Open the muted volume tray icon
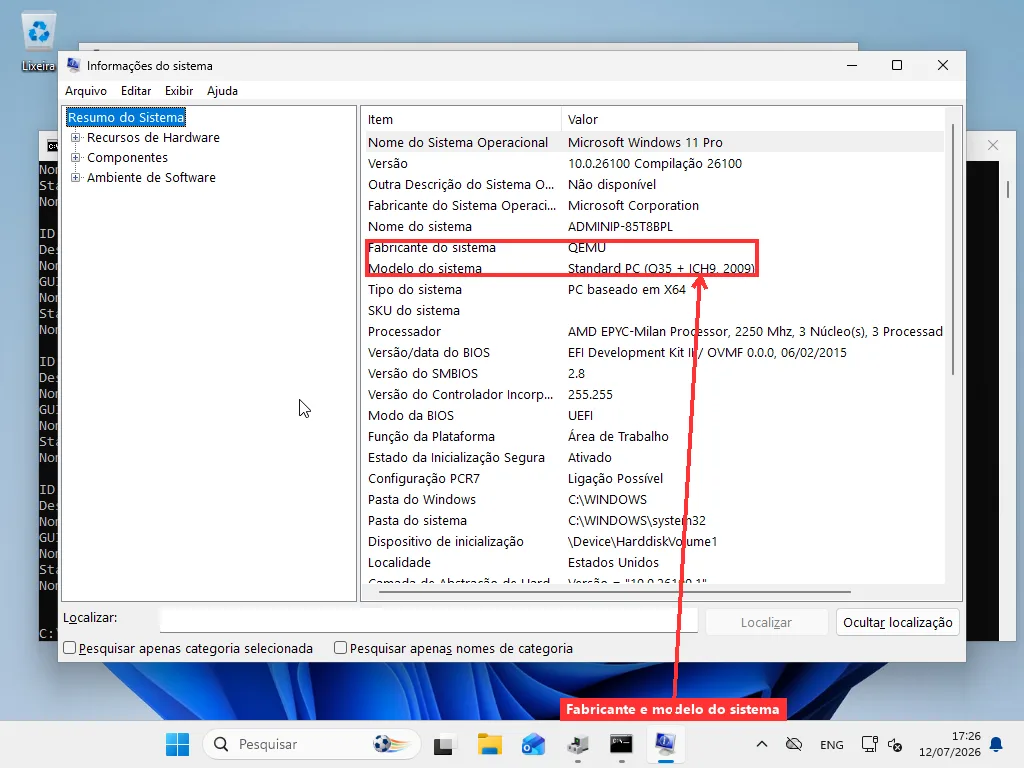This screenshot has height=768, width=1024. 895,744
